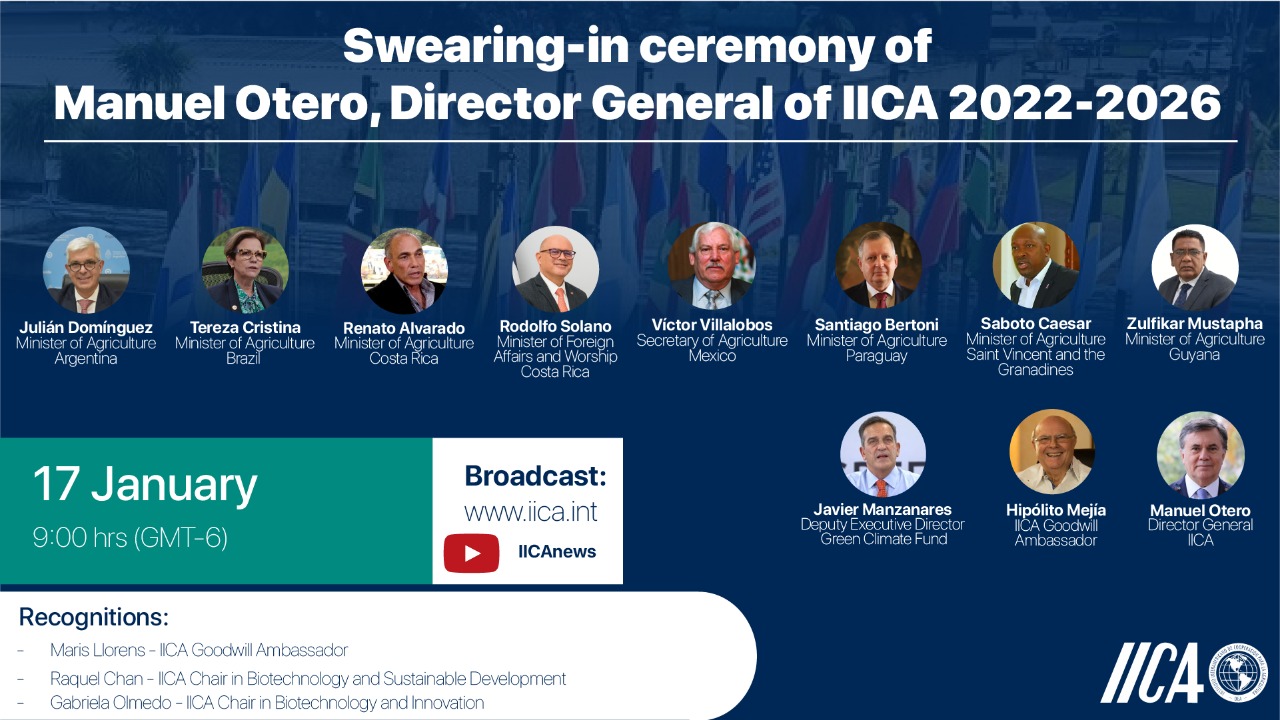Click the Gabriela Olmedo recognition line
The width and height of the screenshot is (1280, 720).
(267, 703)
